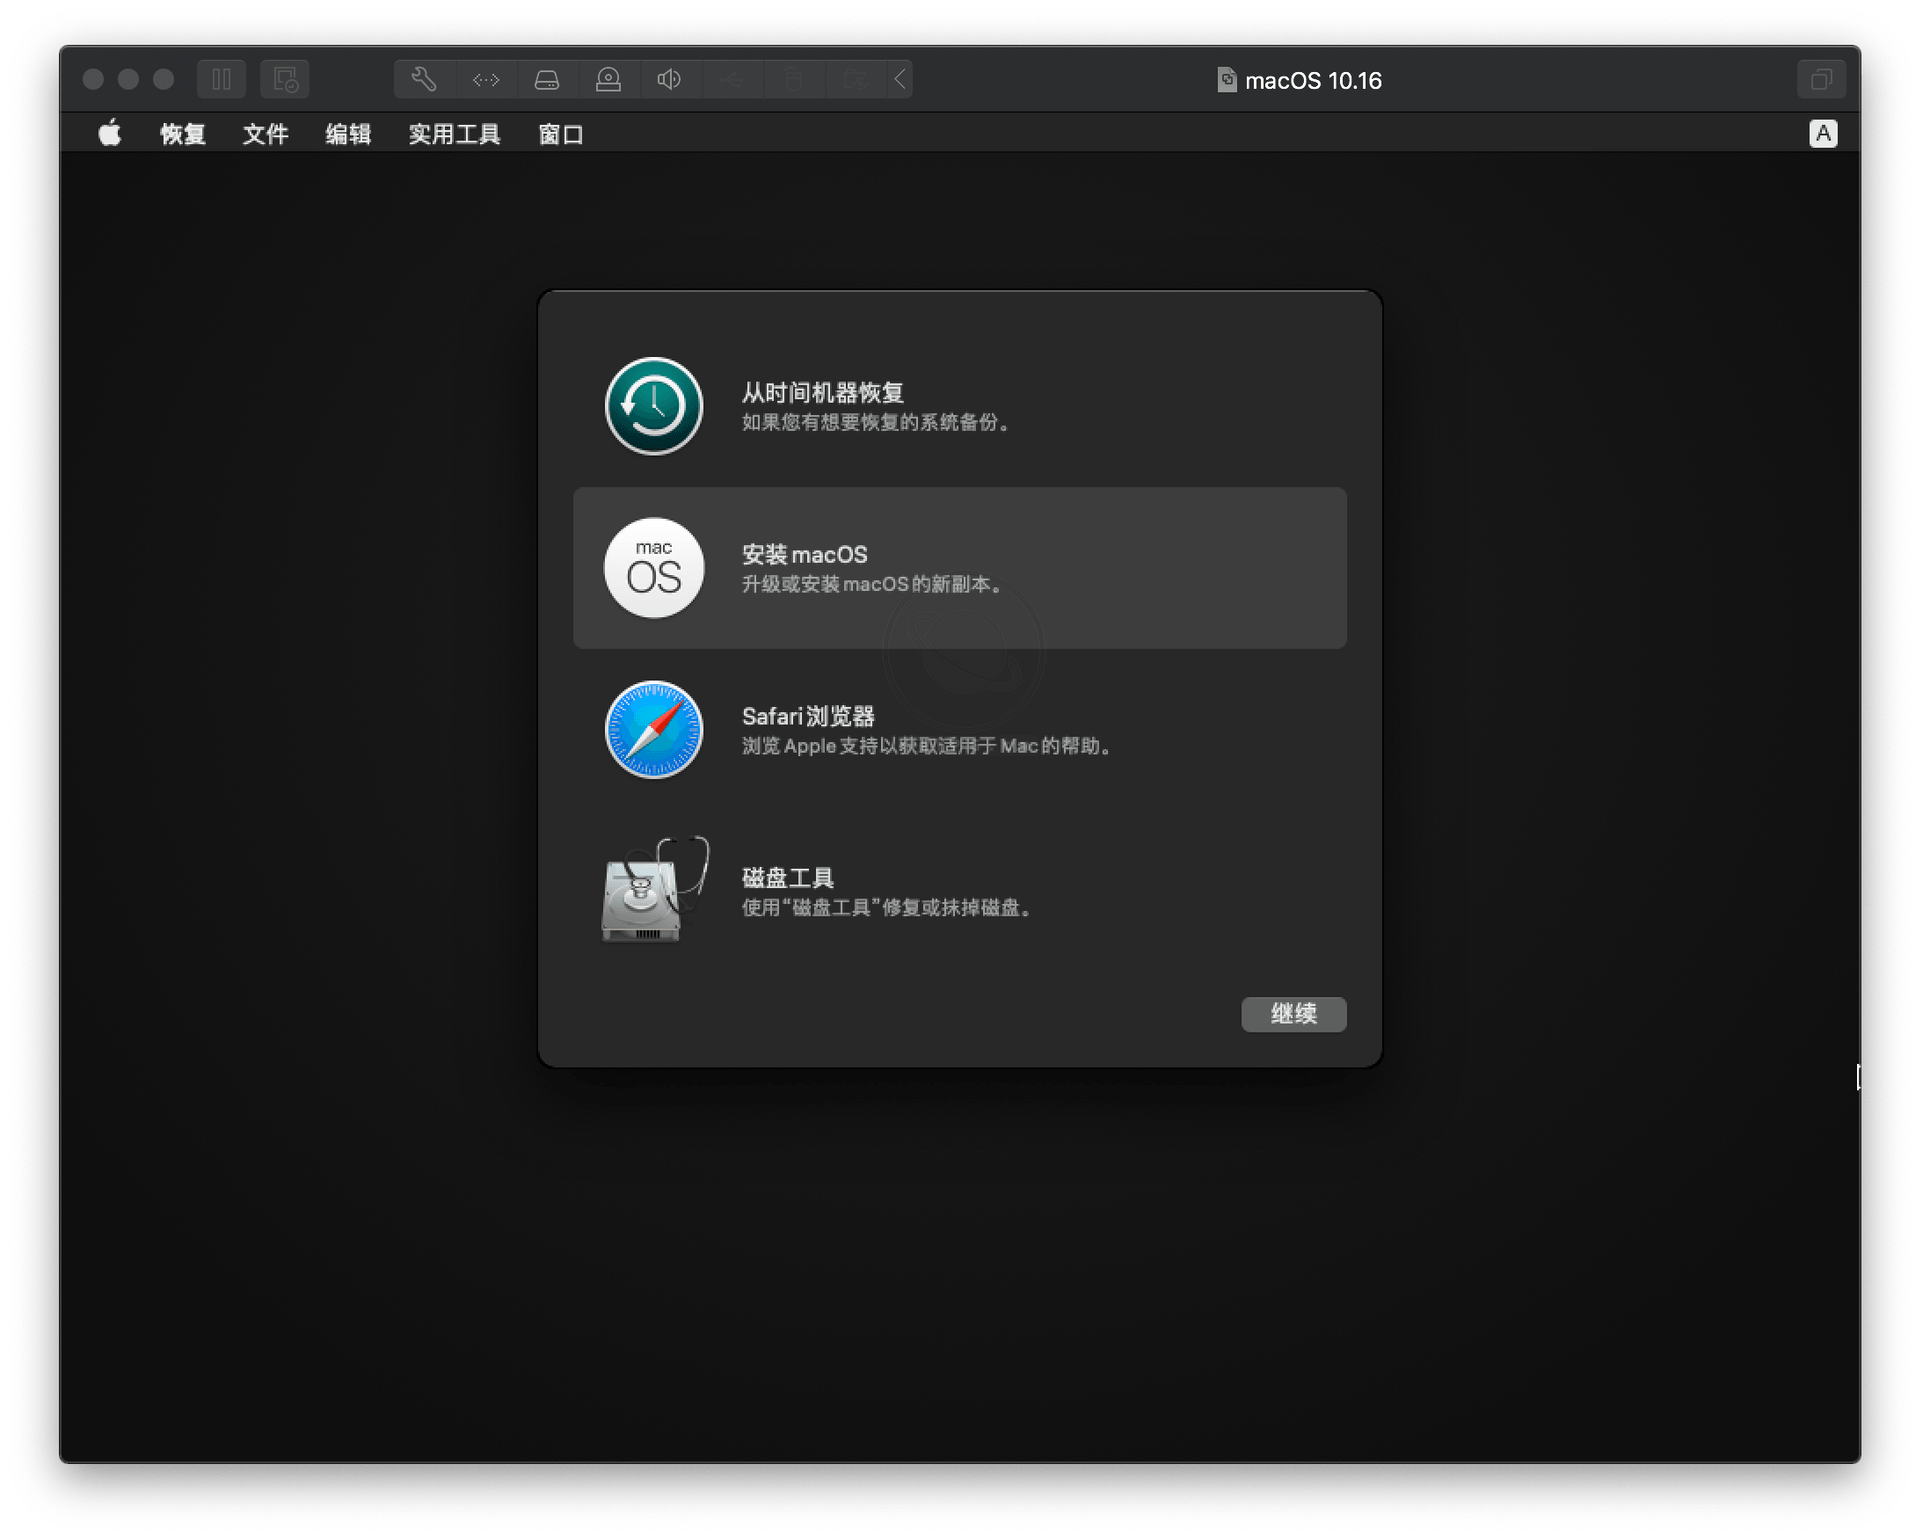Click description 如果您有想要恢复的系统备份。
Screen dimensions: 1920x1537
pos(879,422)
